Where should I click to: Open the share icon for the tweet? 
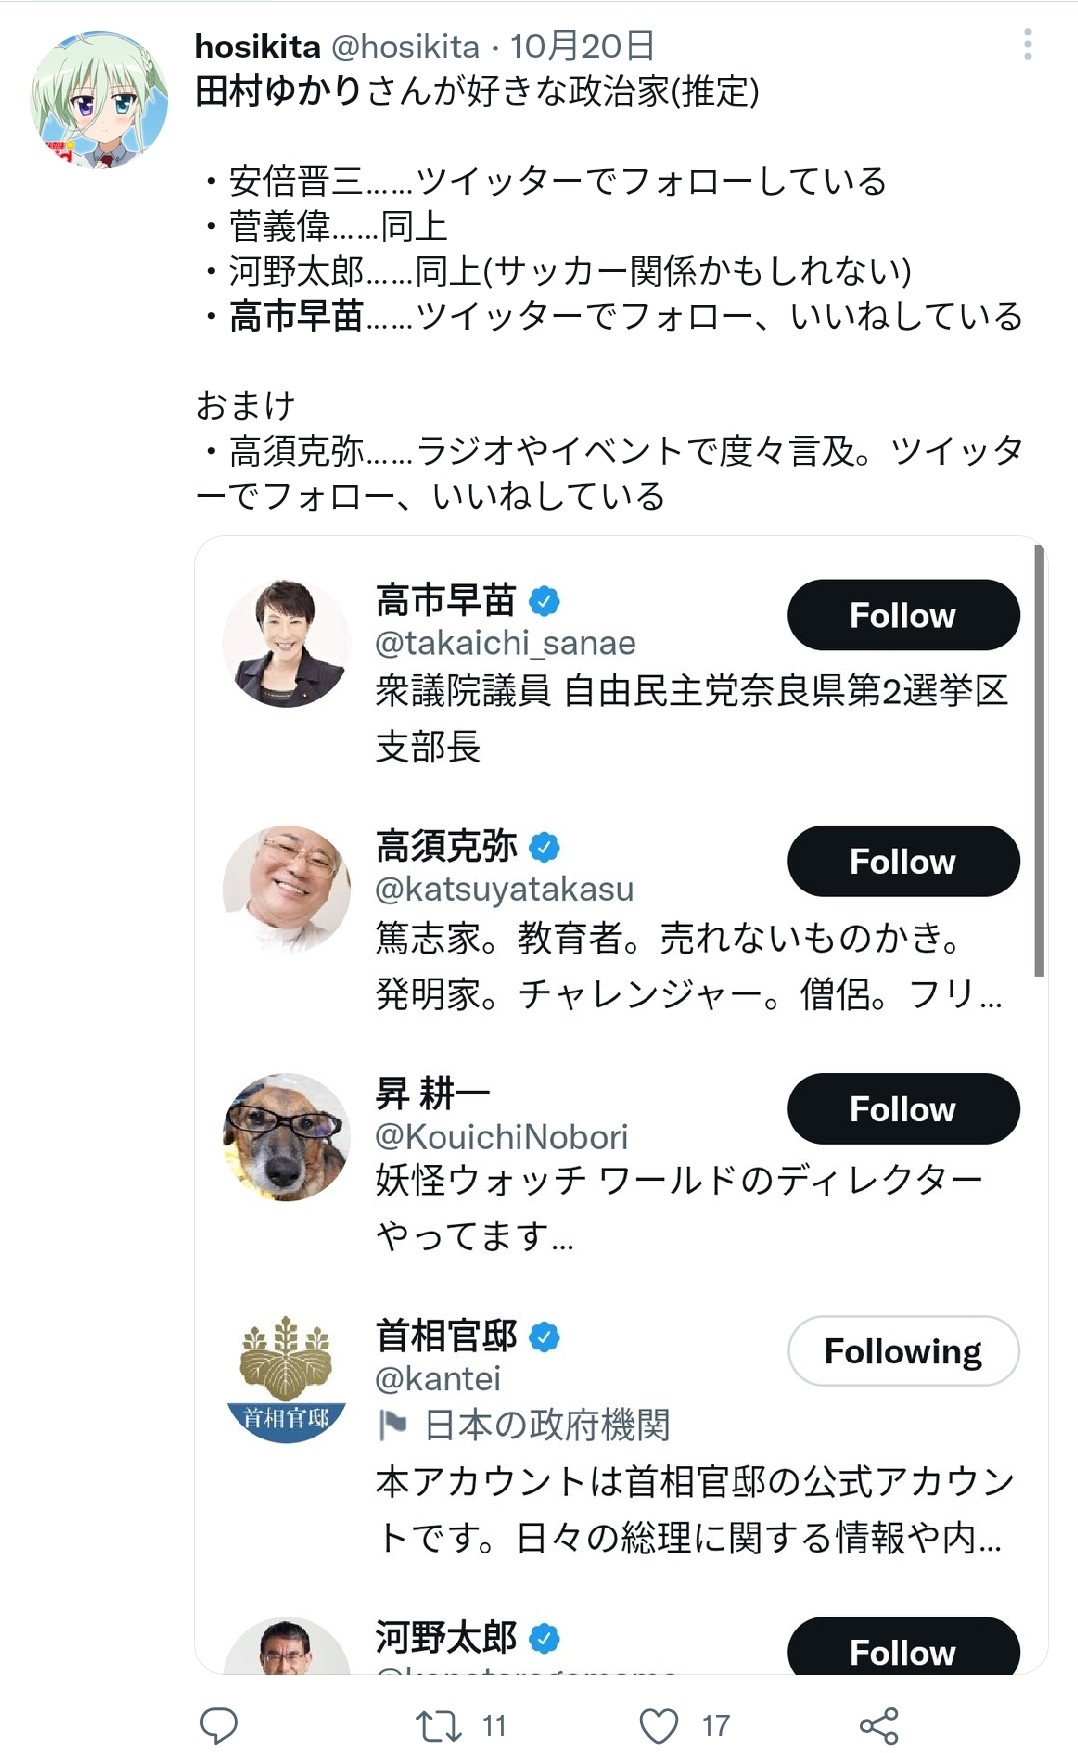(x=879, y=1725)
